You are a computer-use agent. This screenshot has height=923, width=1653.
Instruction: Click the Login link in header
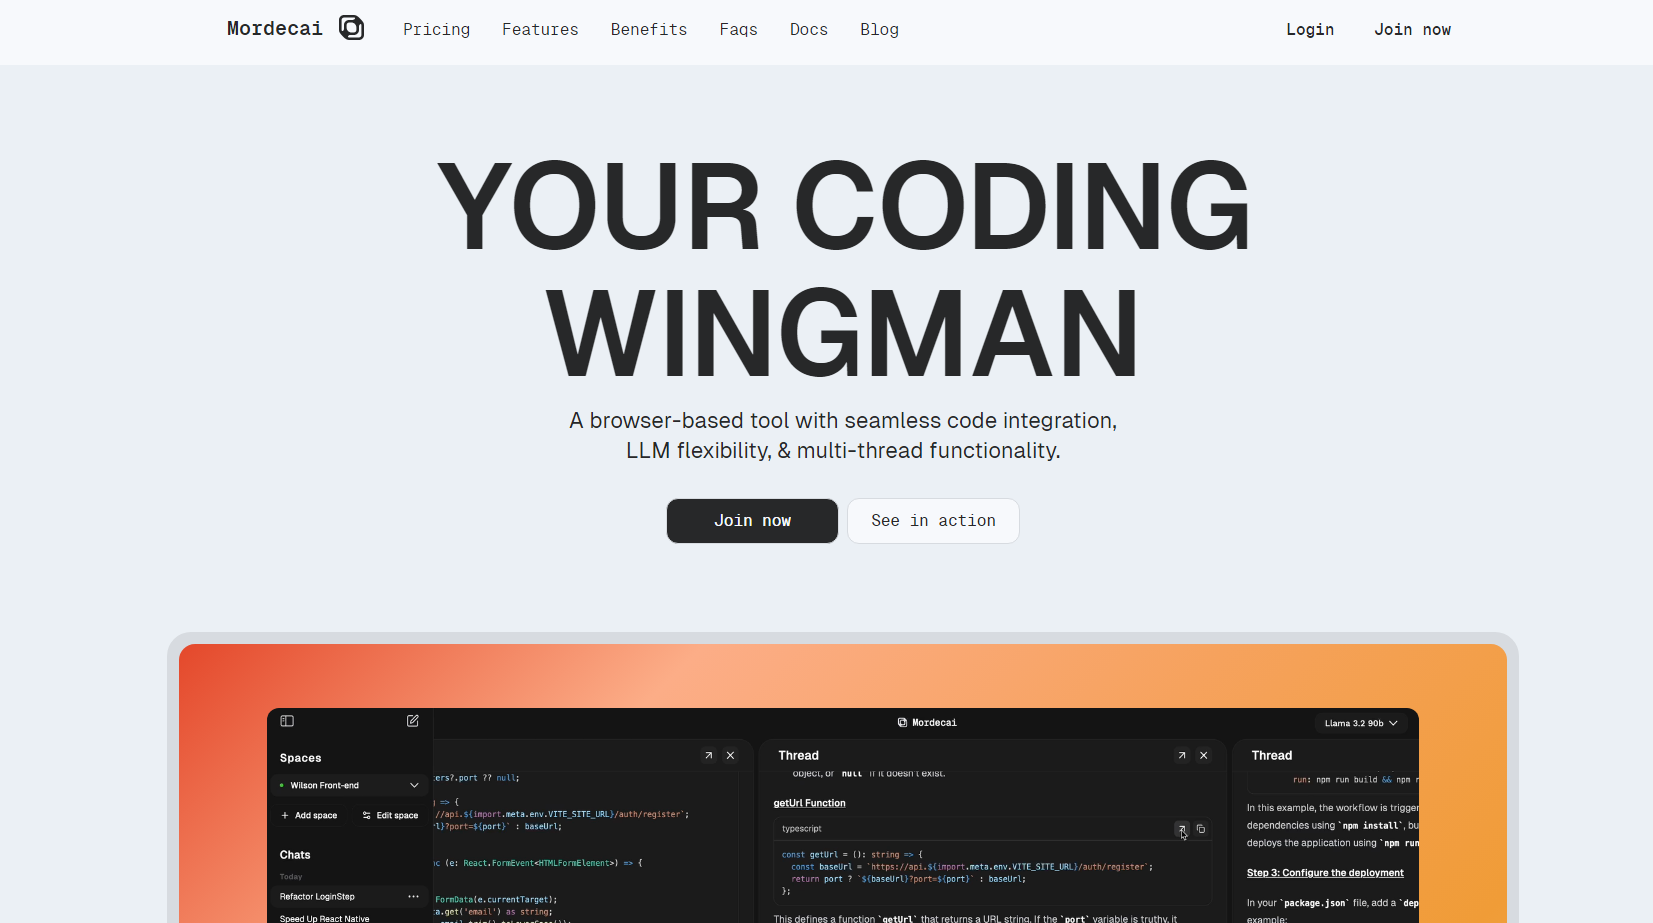click(1309, 30)
